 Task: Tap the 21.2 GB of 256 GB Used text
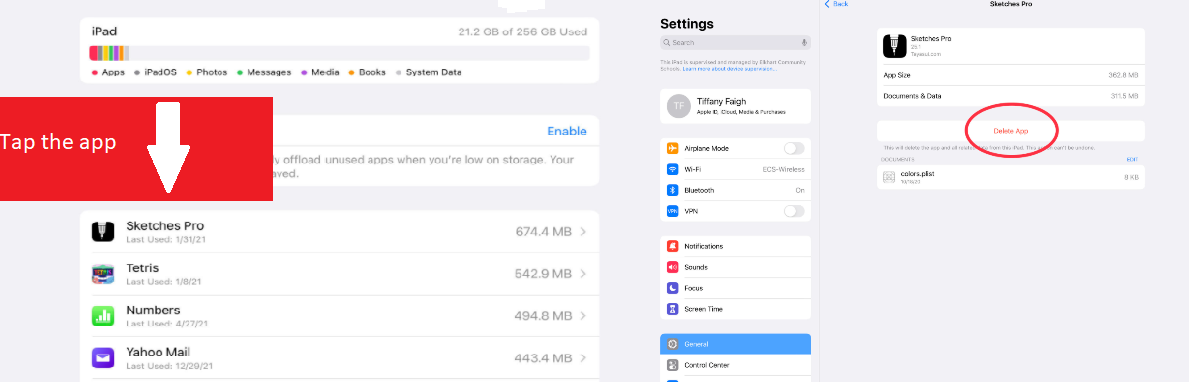(522, 32)
